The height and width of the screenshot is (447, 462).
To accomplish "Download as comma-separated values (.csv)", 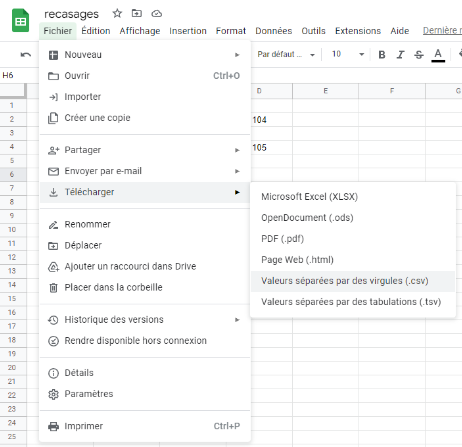I will tap(353, 281).
